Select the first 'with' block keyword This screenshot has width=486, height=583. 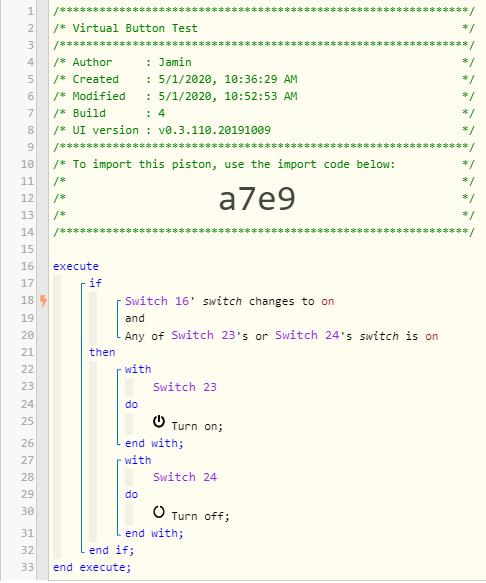pyautogui.click(x=138, y=369)
